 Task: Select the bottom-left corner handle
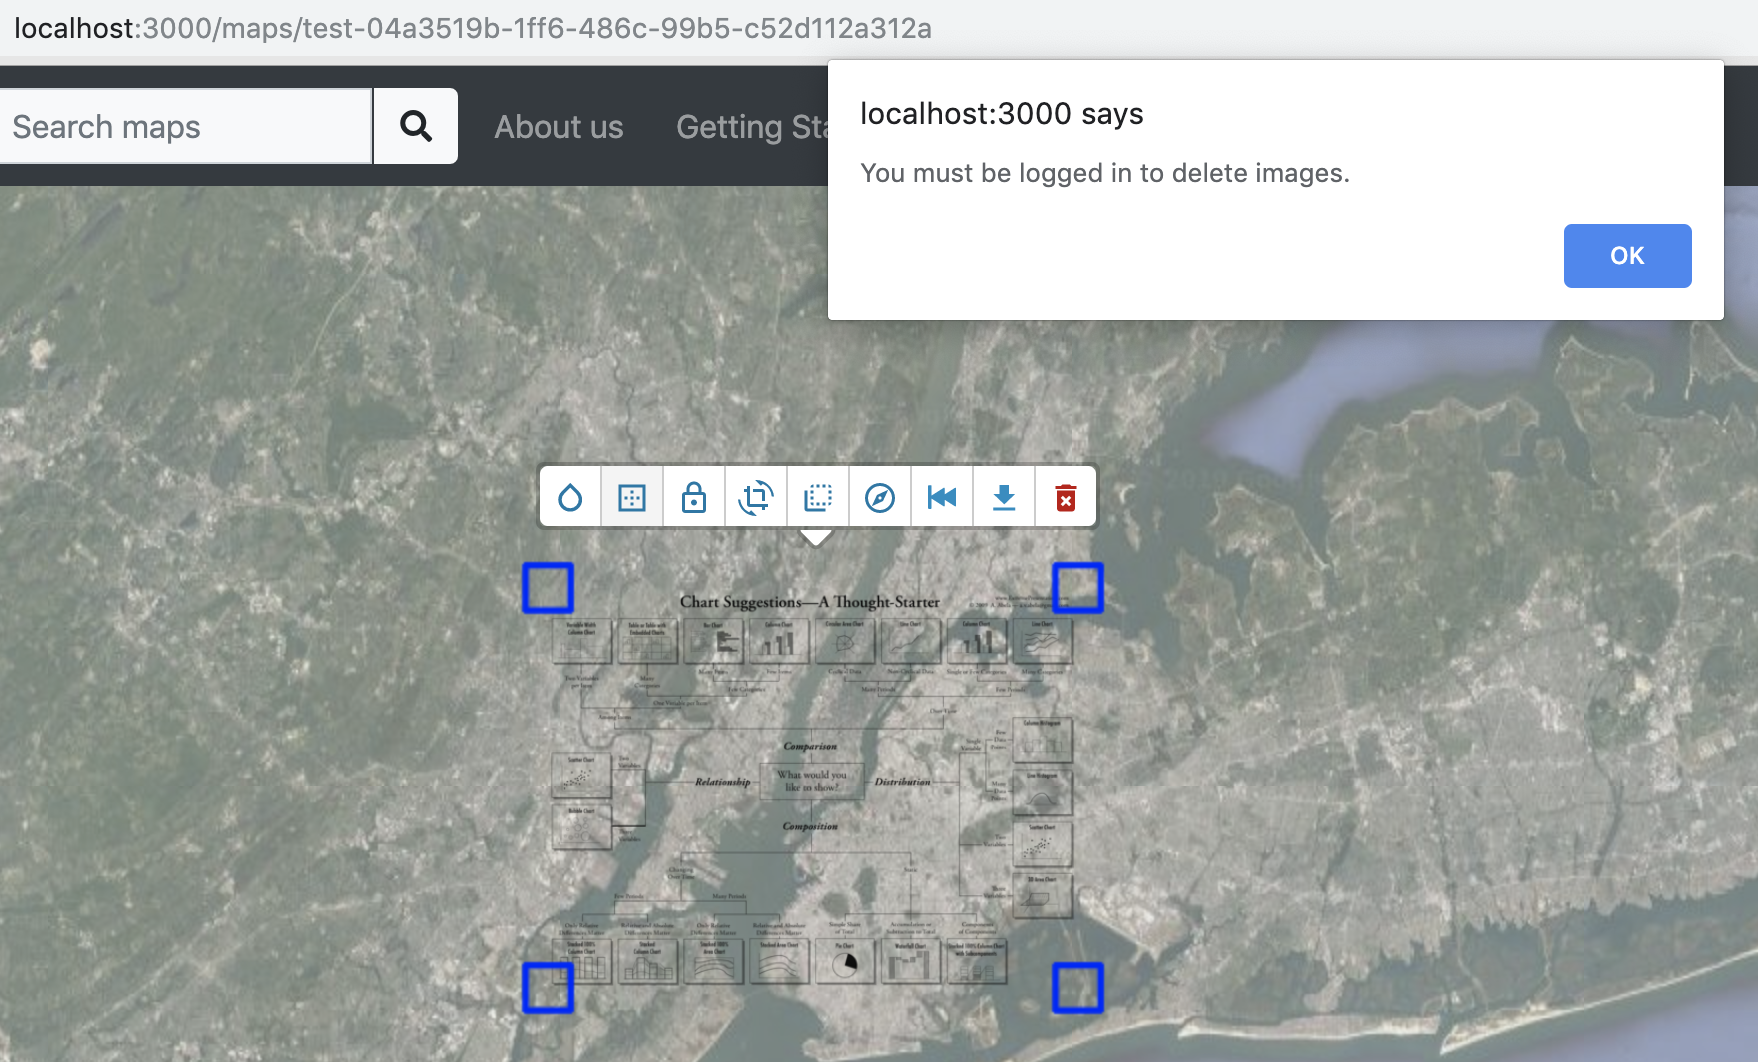click(x=548, y=989)
